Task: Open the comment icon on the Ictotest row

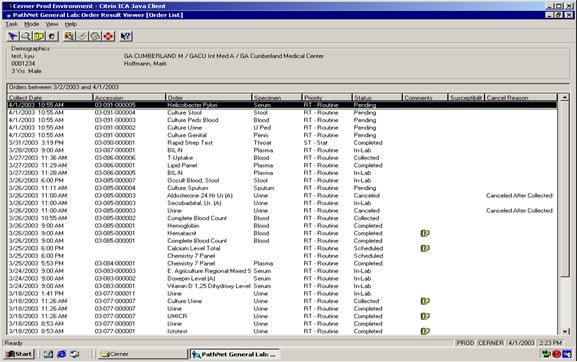Action: 425,331
